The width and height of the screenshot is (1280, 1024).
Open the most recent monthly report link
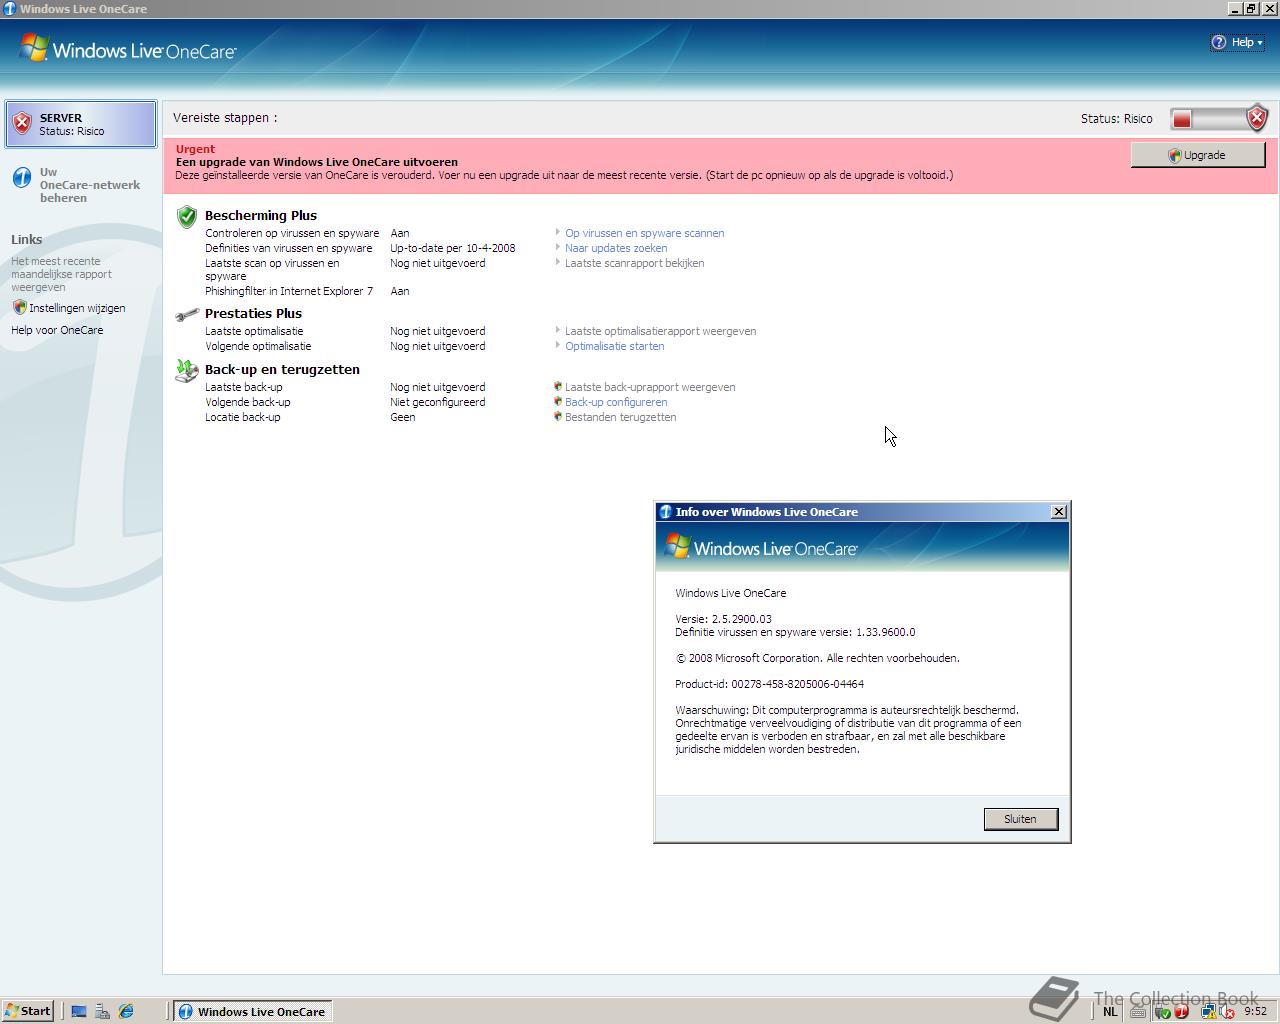(61, 274)
